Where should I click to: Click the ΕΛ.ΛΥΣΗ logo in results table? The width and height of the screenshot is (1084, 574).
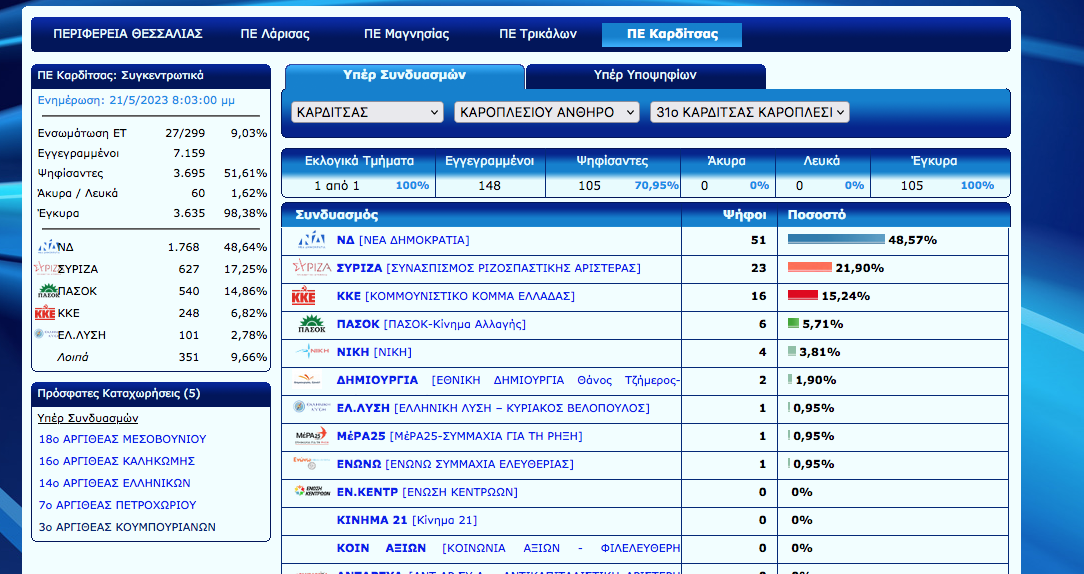(312, 408)
